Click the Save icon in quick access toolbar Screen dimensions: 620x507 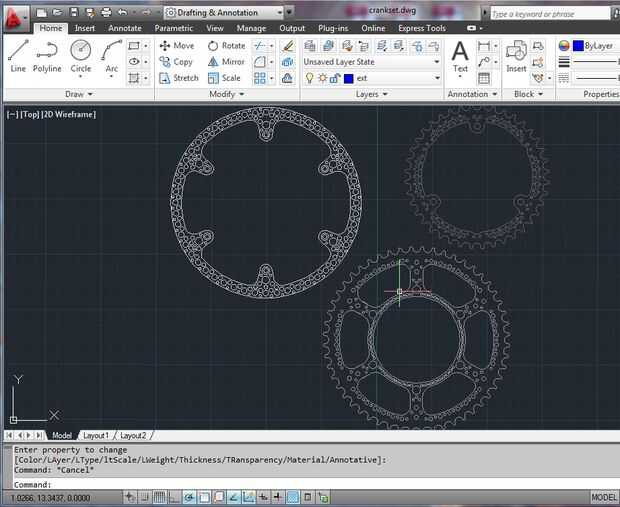pos(74,12)
